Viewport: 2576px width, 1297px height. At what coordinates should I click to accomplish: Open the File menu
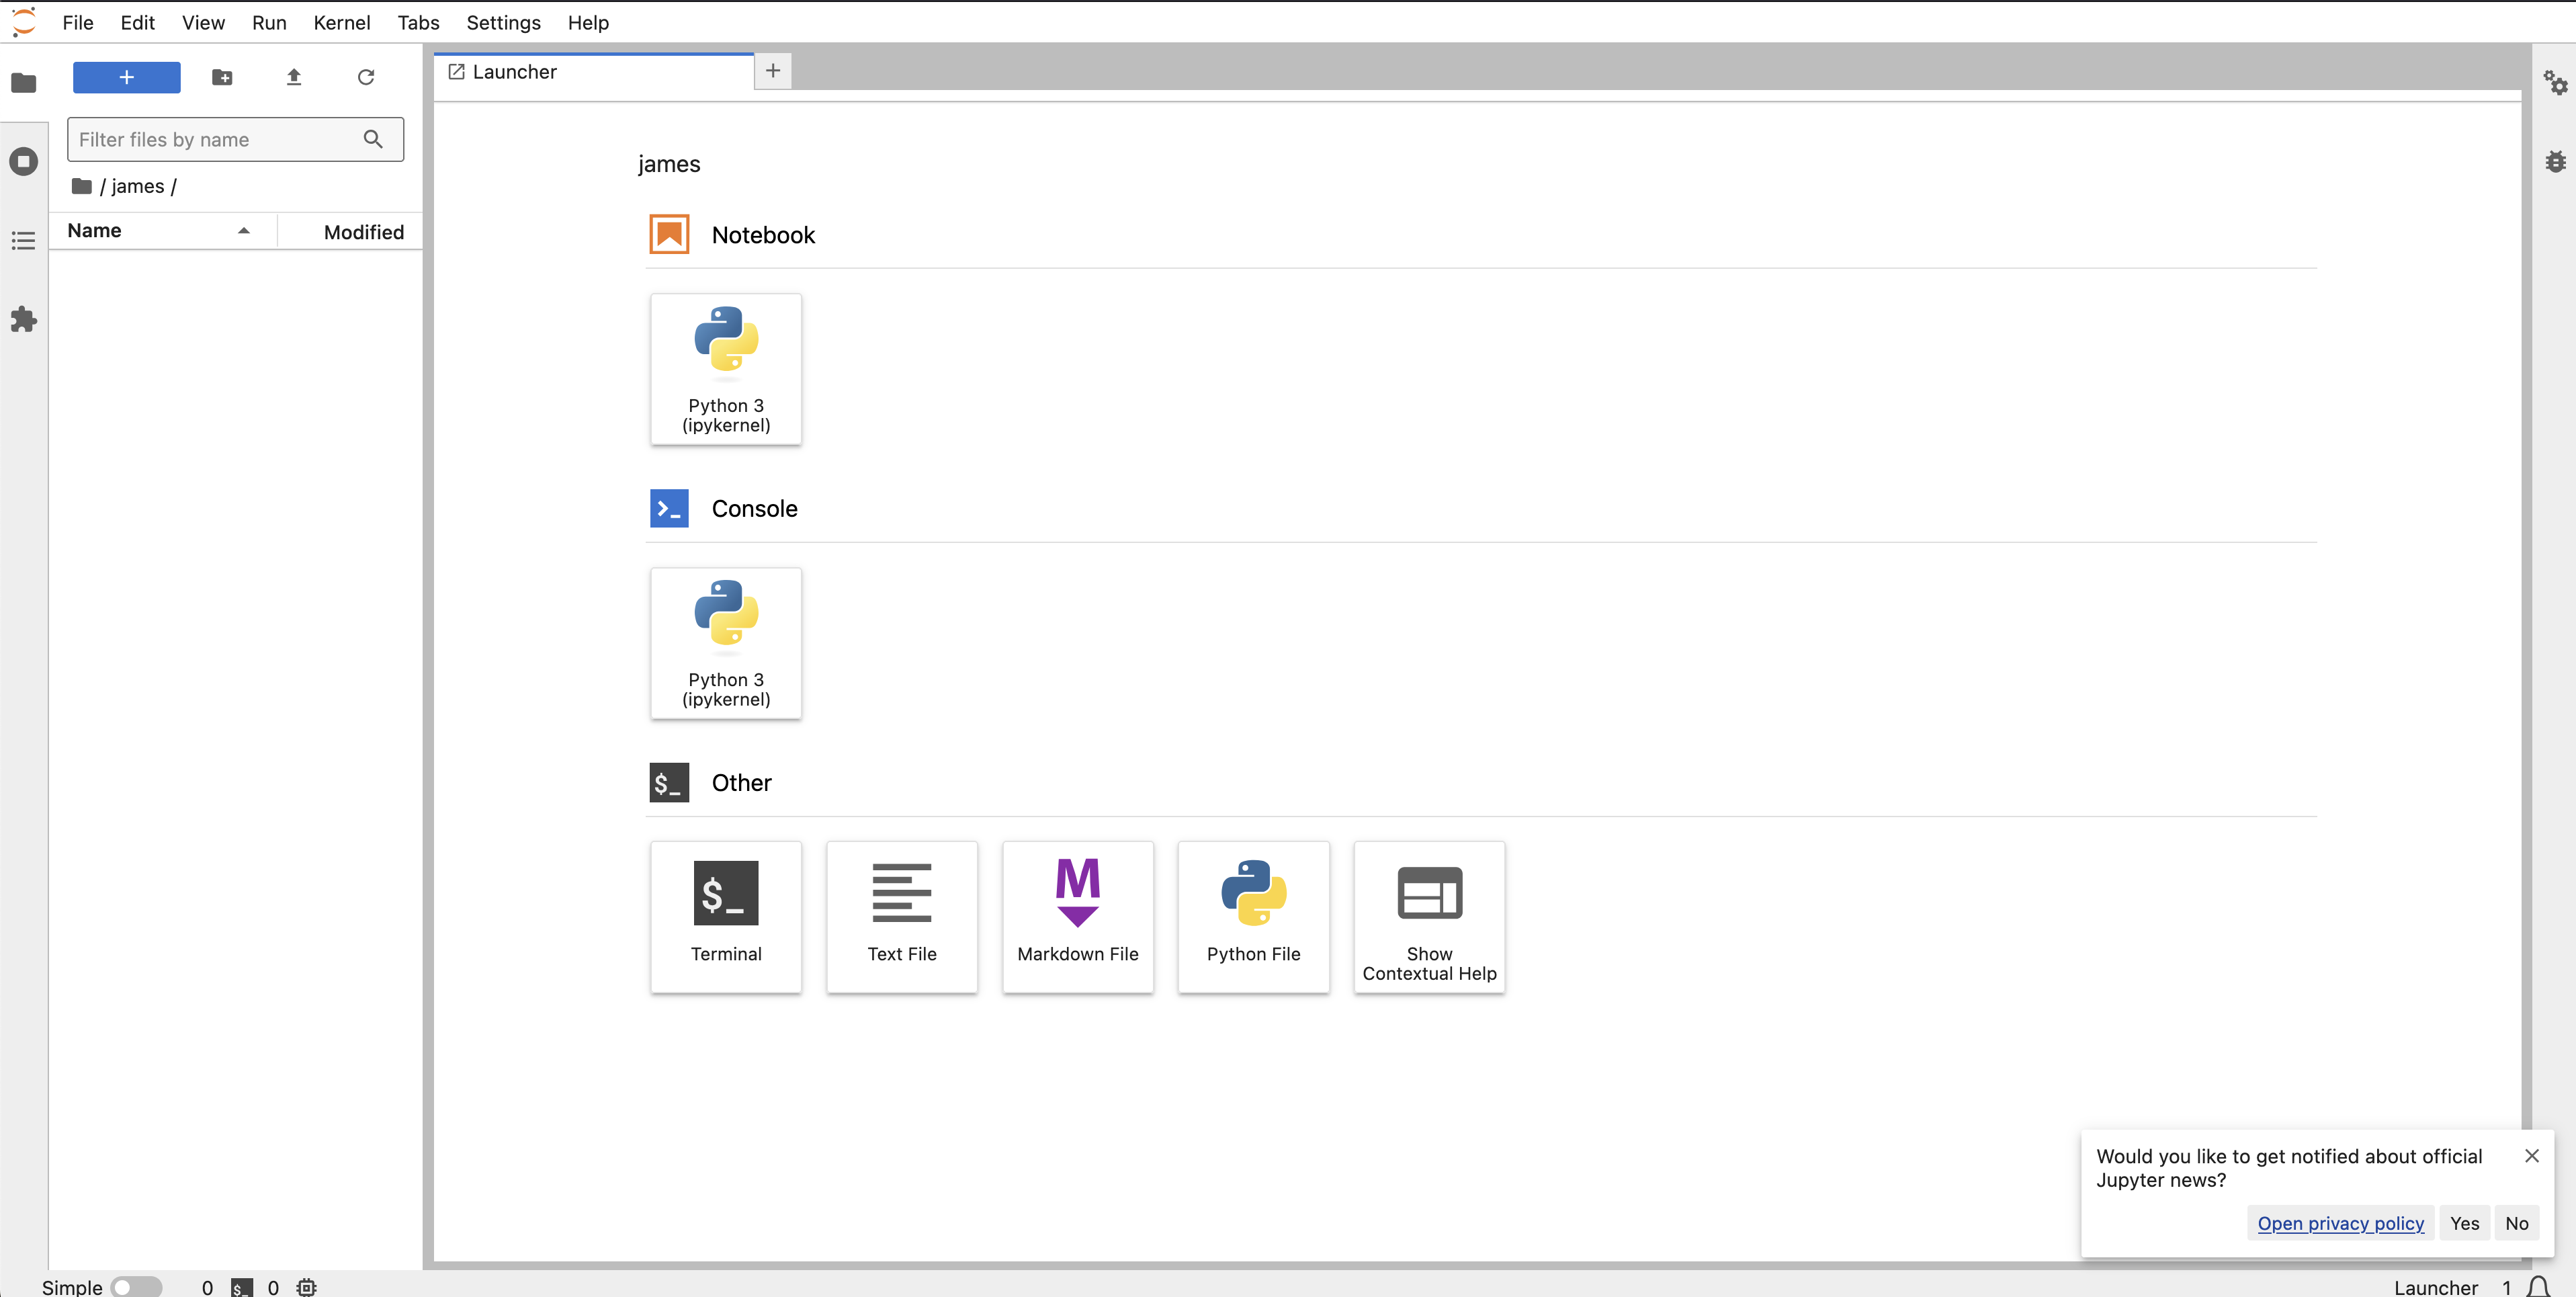tap(77, 22)
